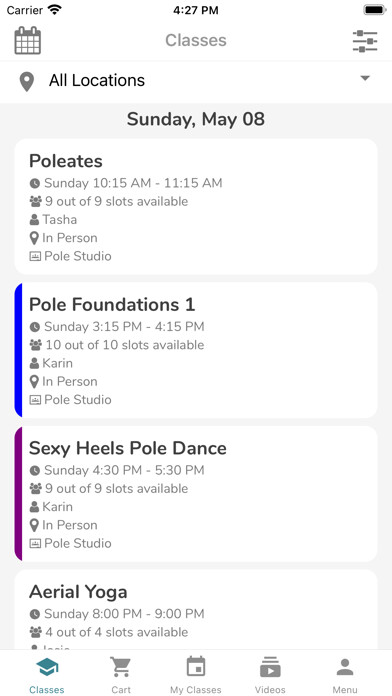Screen dimensions: 392x696
Task: Open the Aerial Yoga class card
Action: [x=196, y=610]
